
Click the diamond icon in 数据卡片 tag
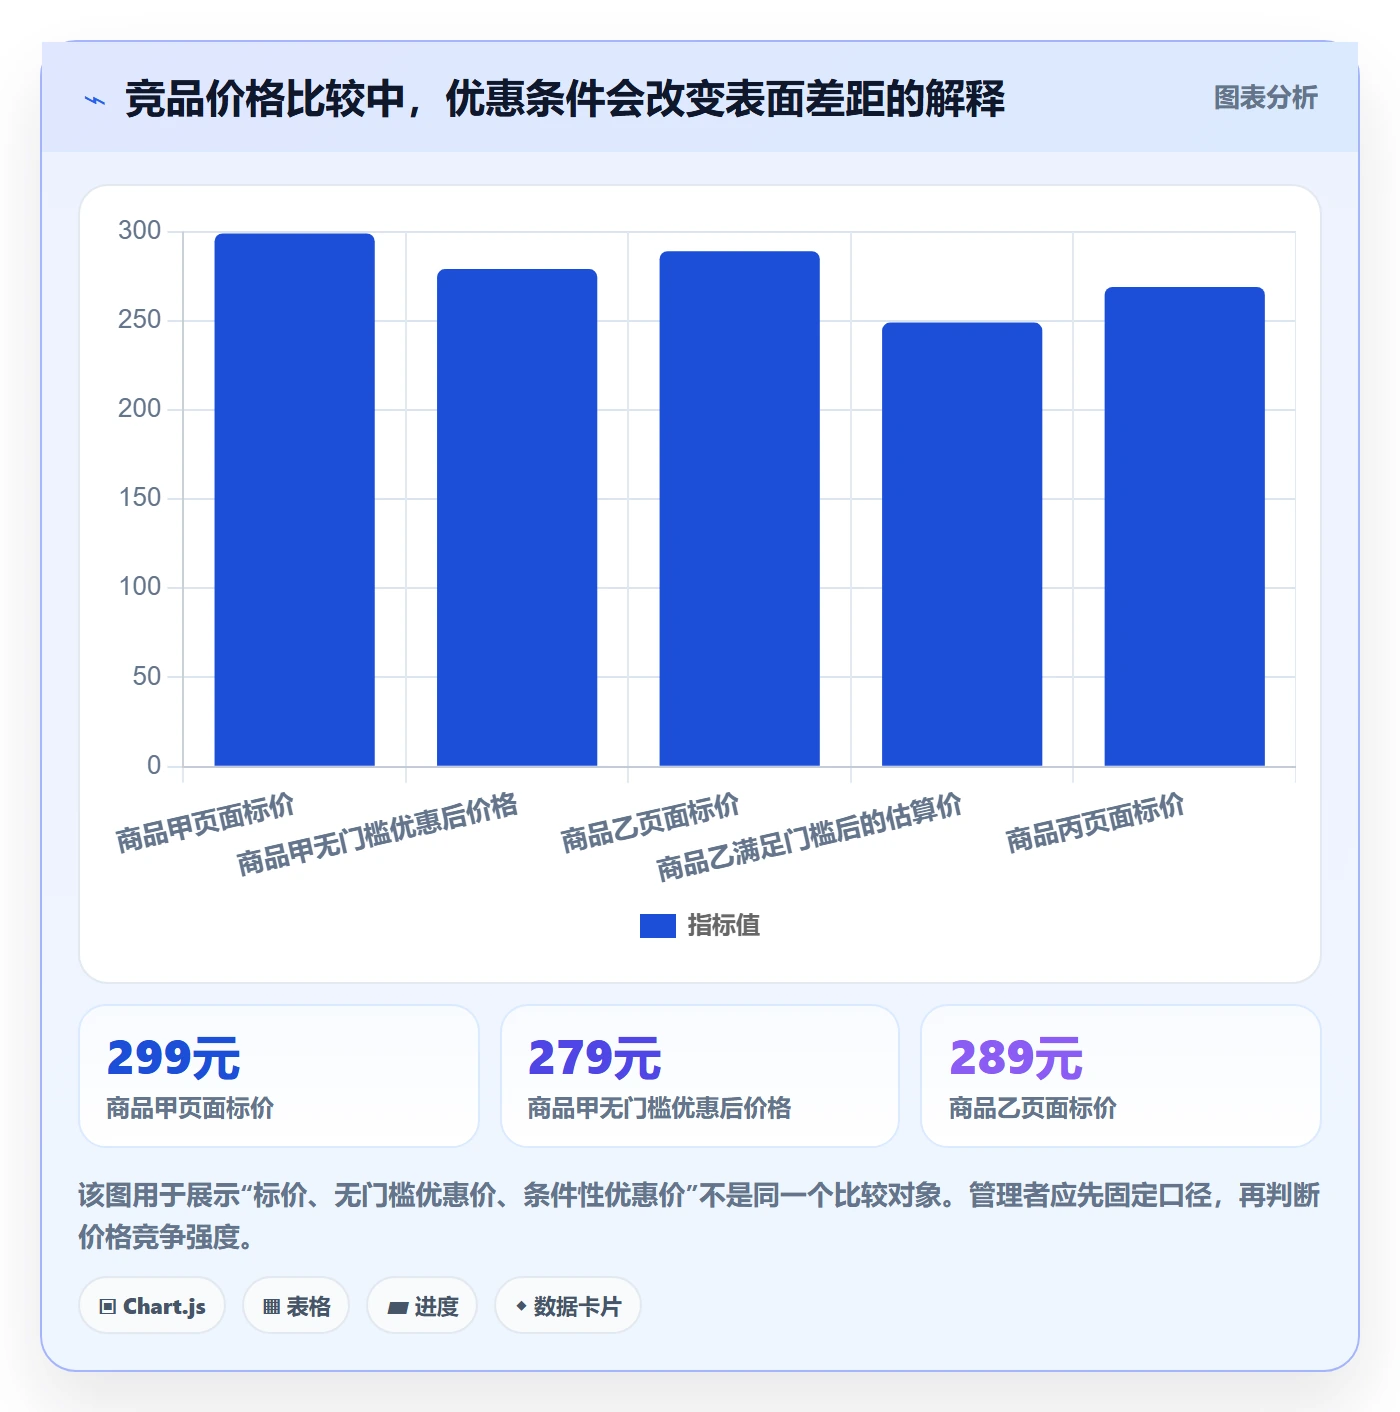click(x=521, y=1306)
